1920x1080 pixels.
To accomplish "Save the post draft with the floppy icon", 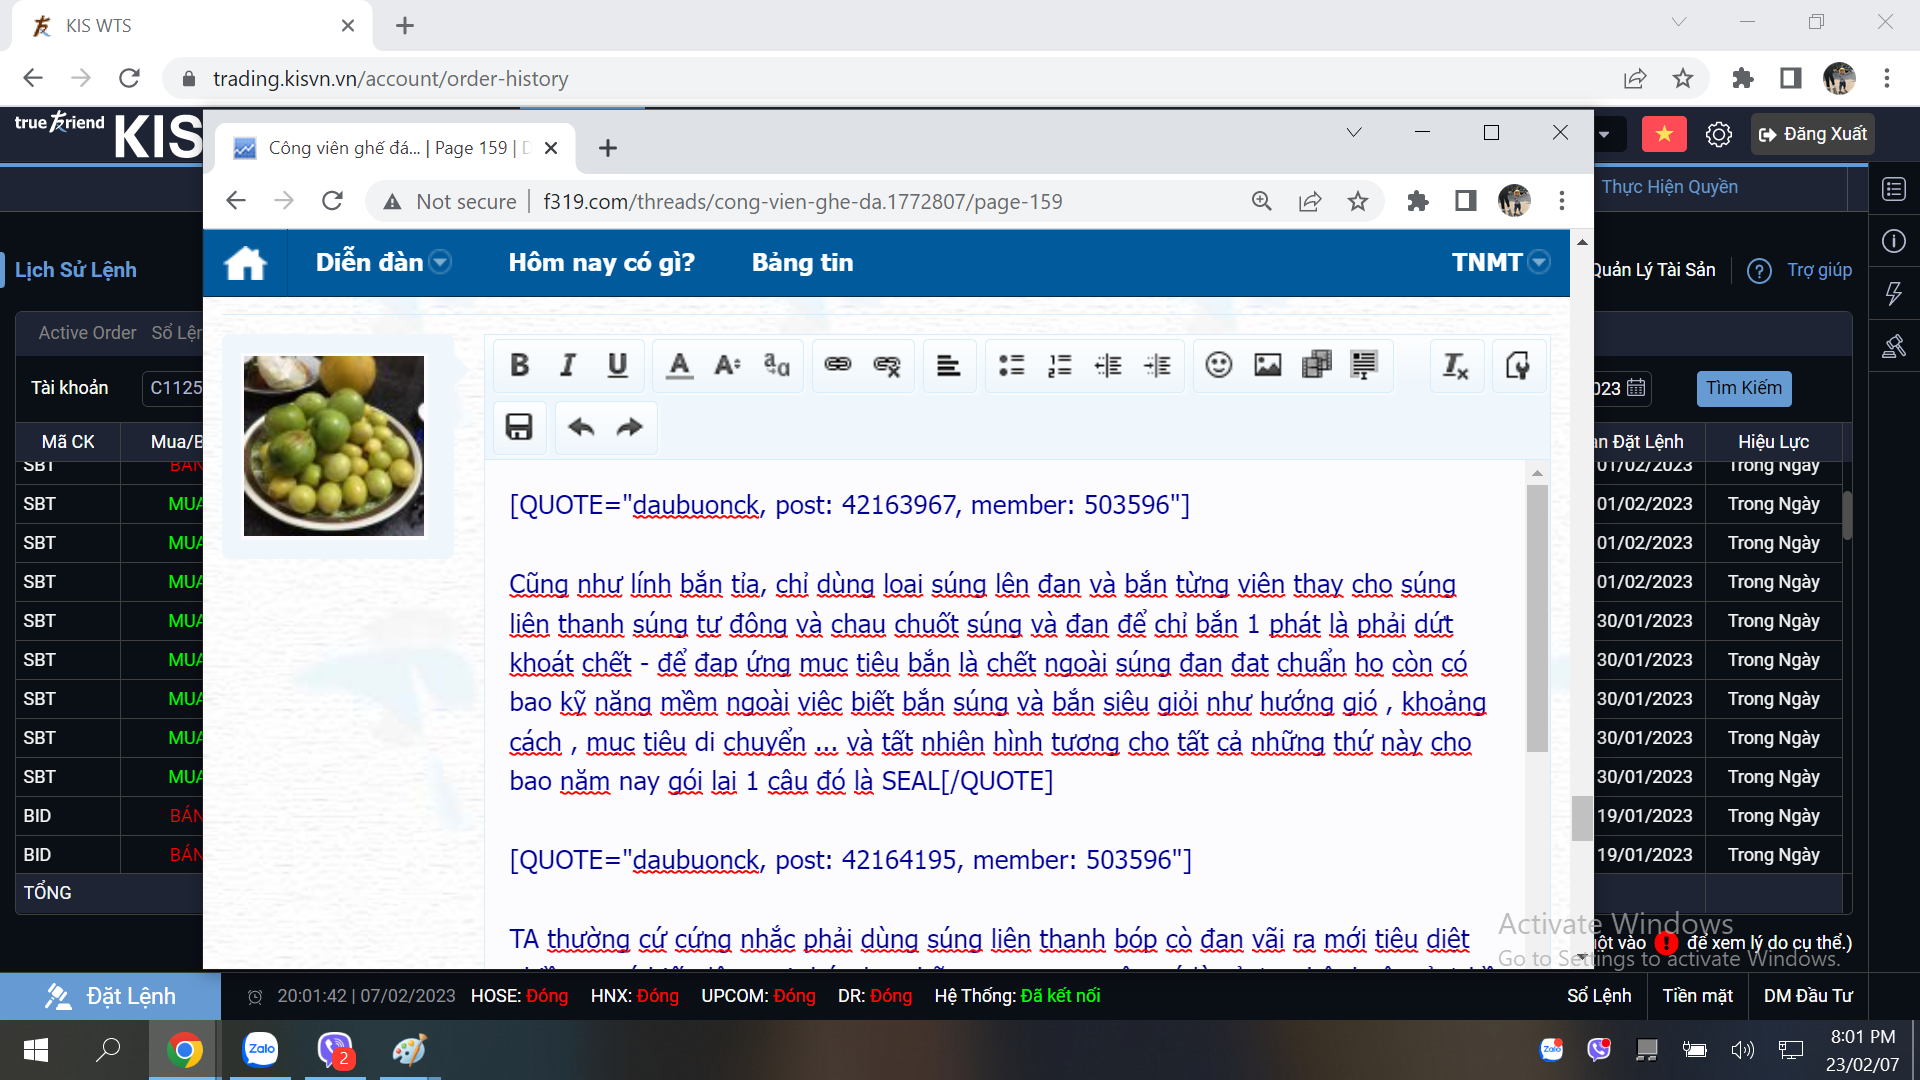I will point(519,426).
